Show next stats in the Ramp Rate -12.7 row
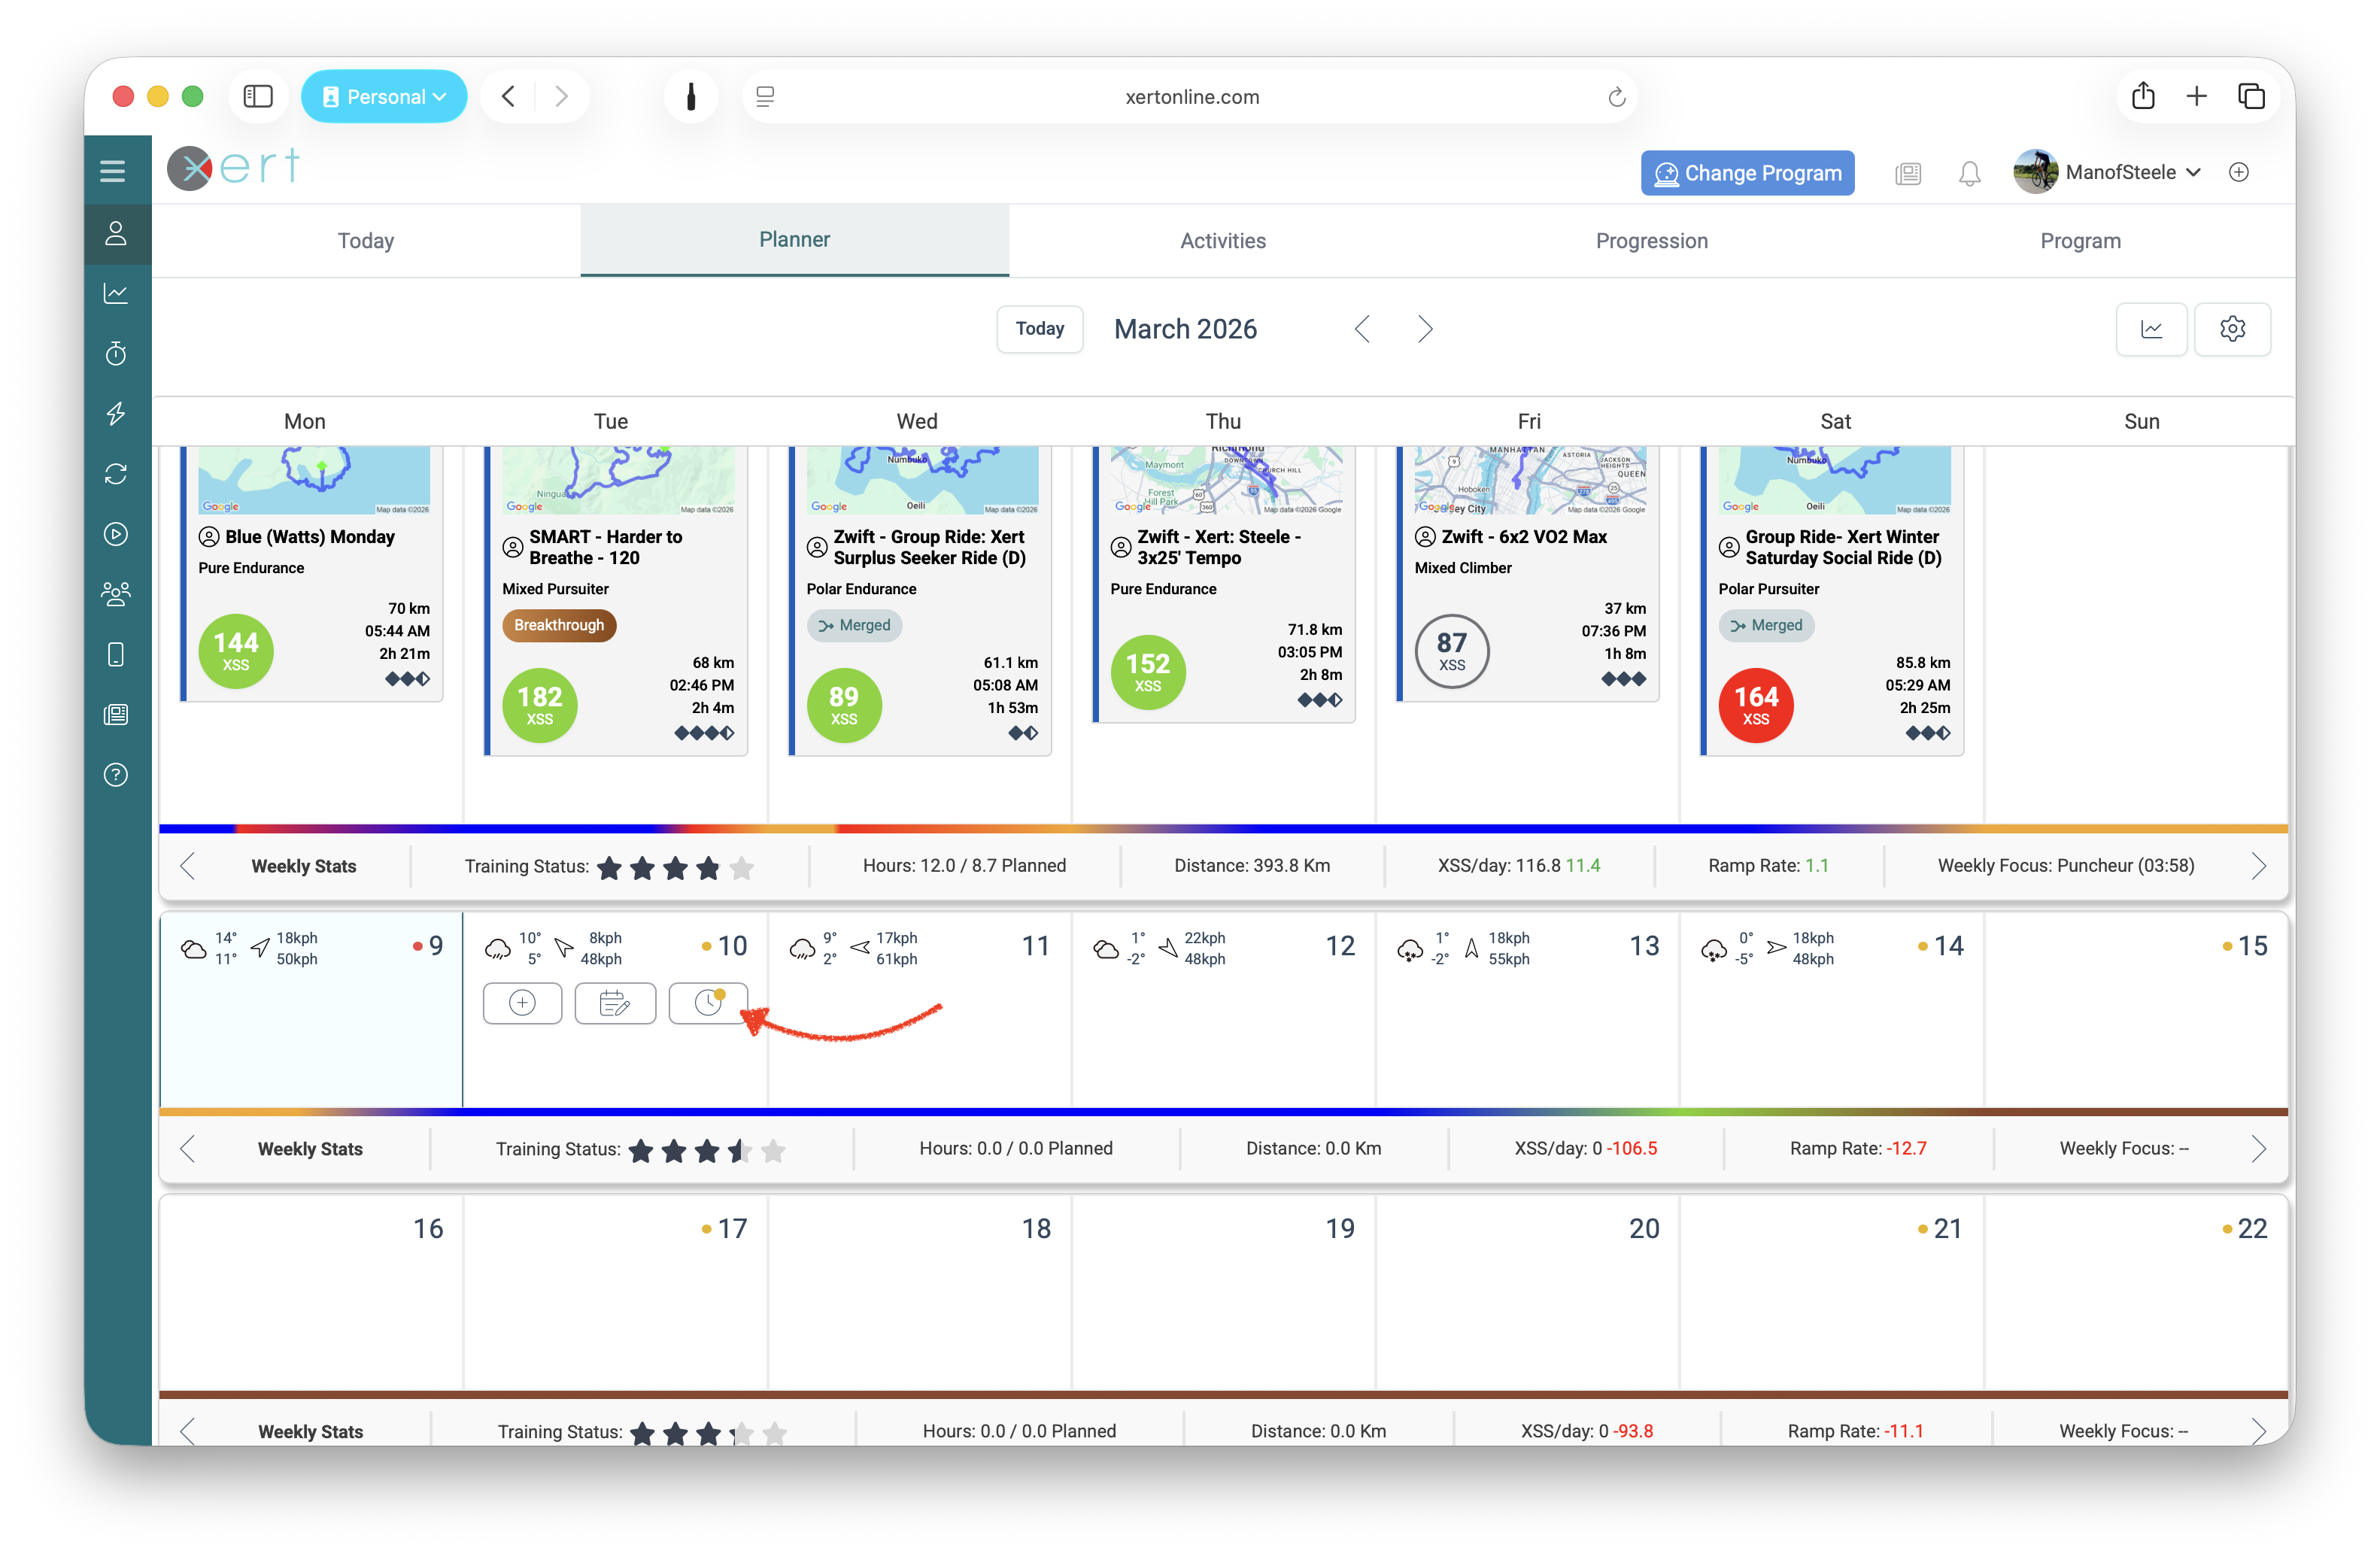The image size is (2380, 1557). coord(2258,1149)
